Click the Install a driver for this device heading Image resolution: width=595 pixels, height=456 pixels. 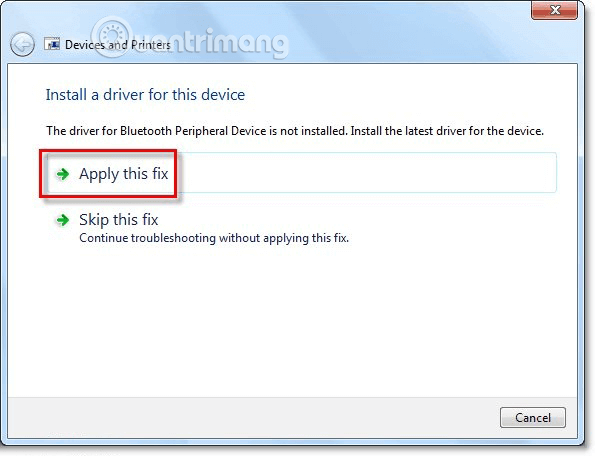click(145, 94)
